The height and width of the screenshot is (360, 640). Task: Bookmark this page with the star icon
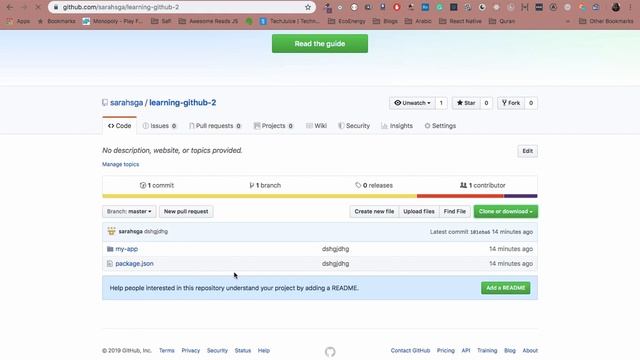[308, 7]
